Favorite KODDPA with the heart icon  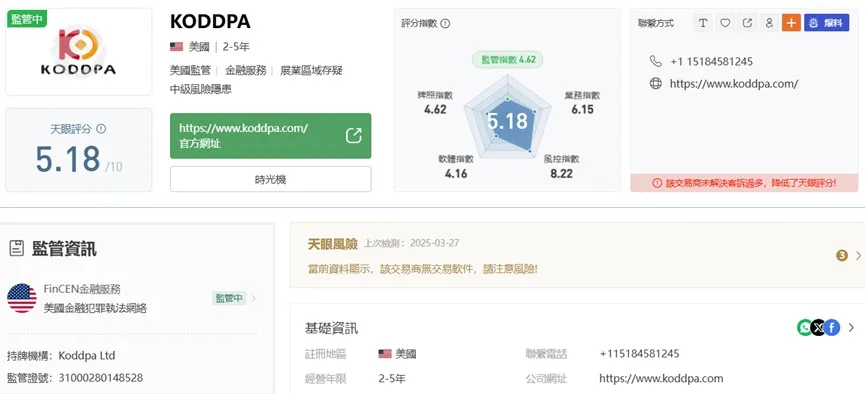click(725, 23)
